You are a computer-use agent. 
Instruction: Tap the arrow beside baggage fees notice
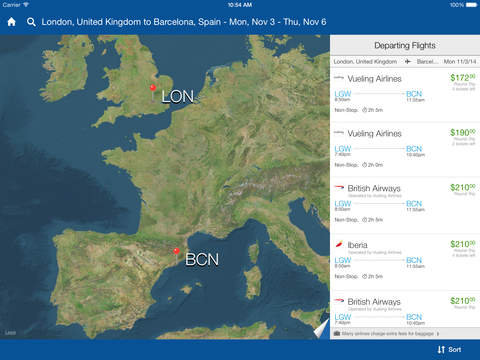coord(438,333)
